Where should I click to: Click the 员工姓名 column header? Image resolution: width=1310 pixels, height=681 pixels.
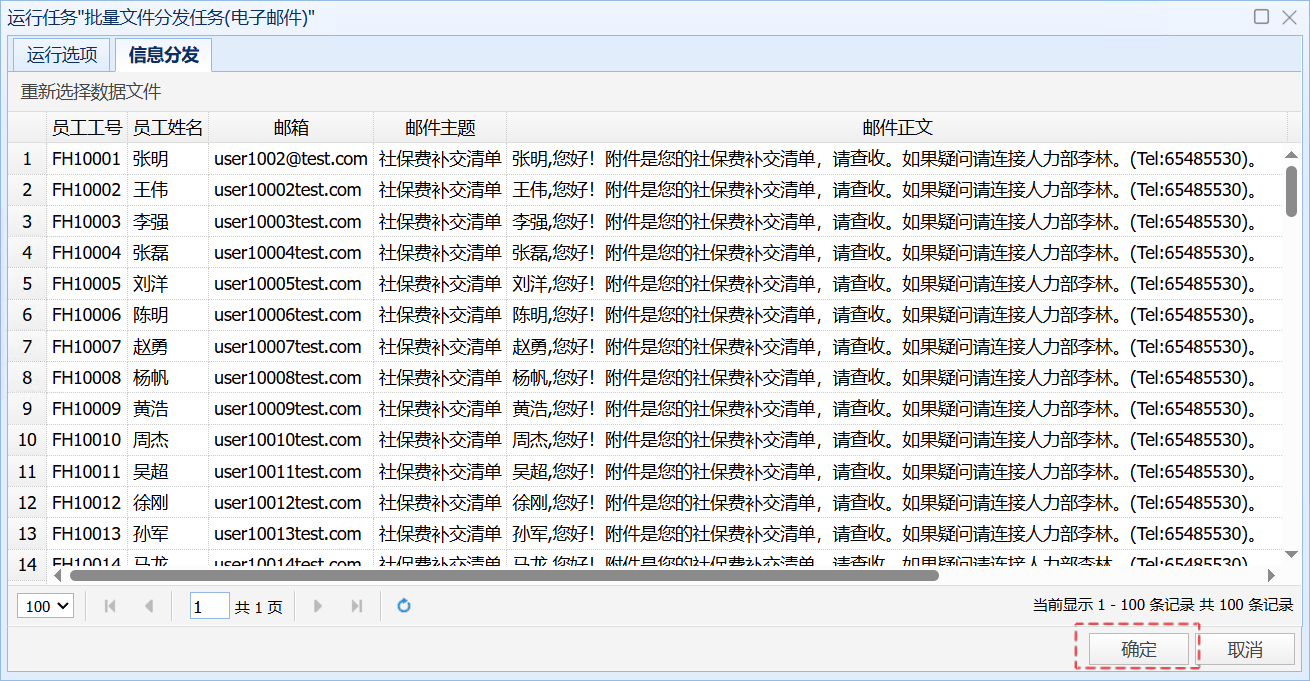(167, 127)
